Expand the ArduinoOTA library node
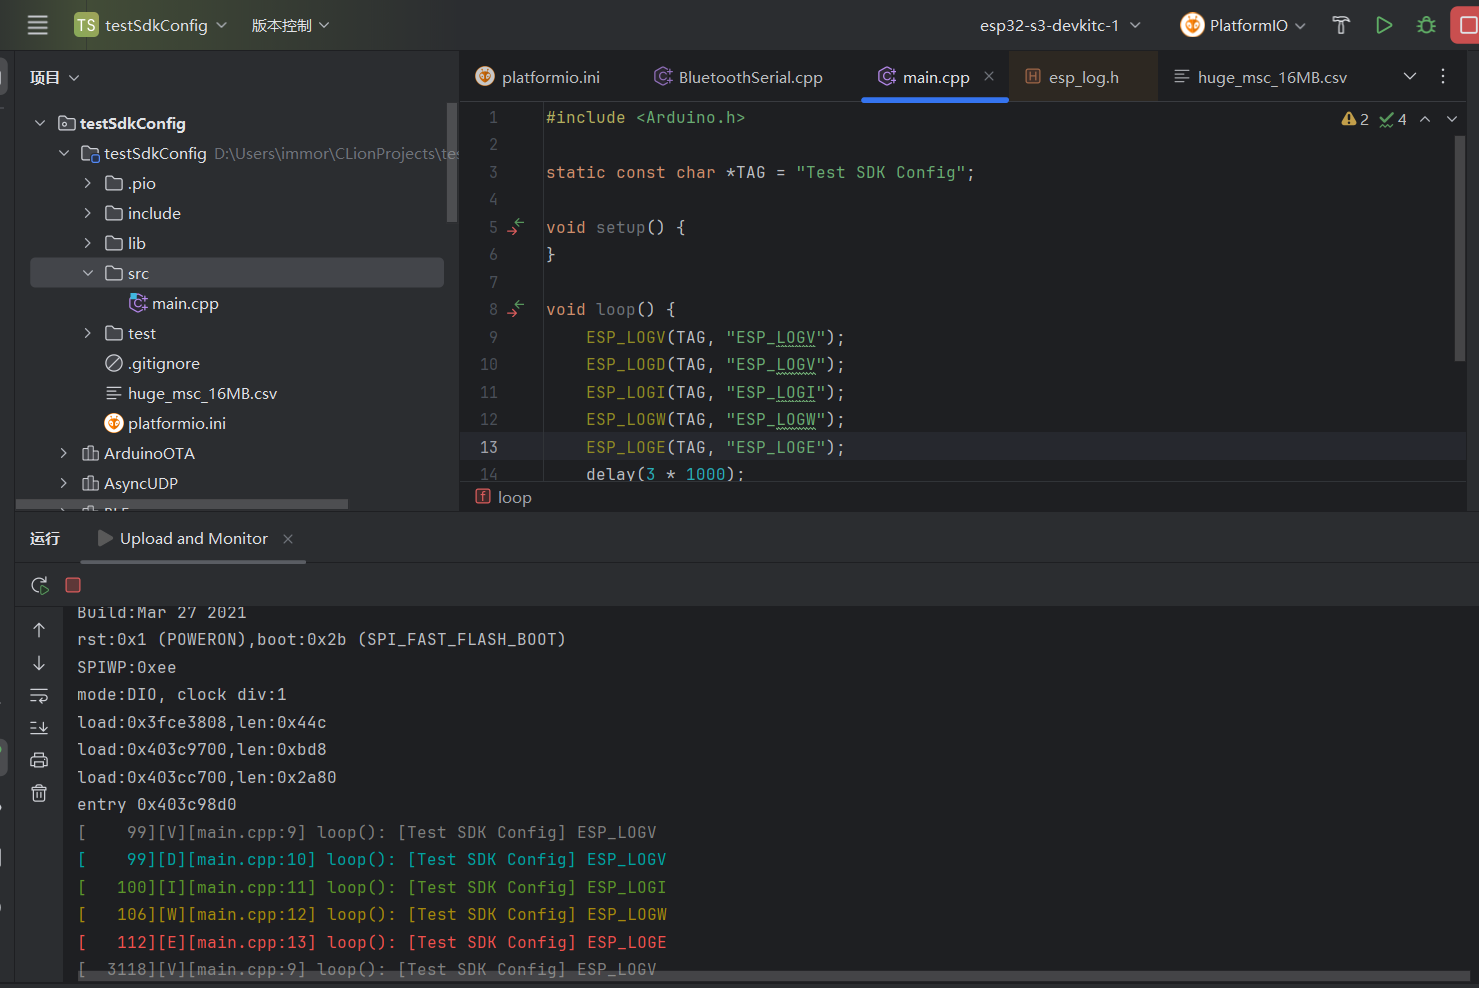 point(64,453)
